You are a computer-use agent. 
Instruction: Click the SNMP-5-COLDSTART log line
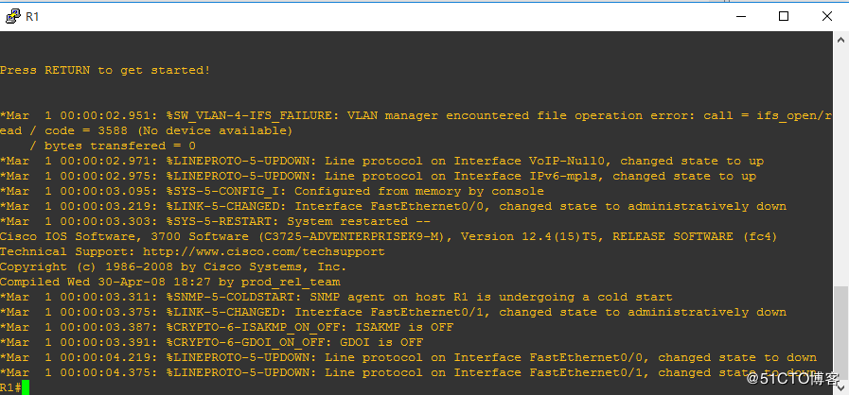tap(336, 297)
